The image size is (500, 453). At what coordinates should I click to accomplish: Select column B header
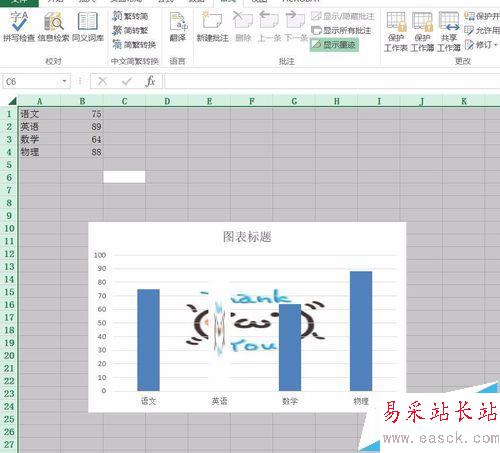[x=82, y=101]
